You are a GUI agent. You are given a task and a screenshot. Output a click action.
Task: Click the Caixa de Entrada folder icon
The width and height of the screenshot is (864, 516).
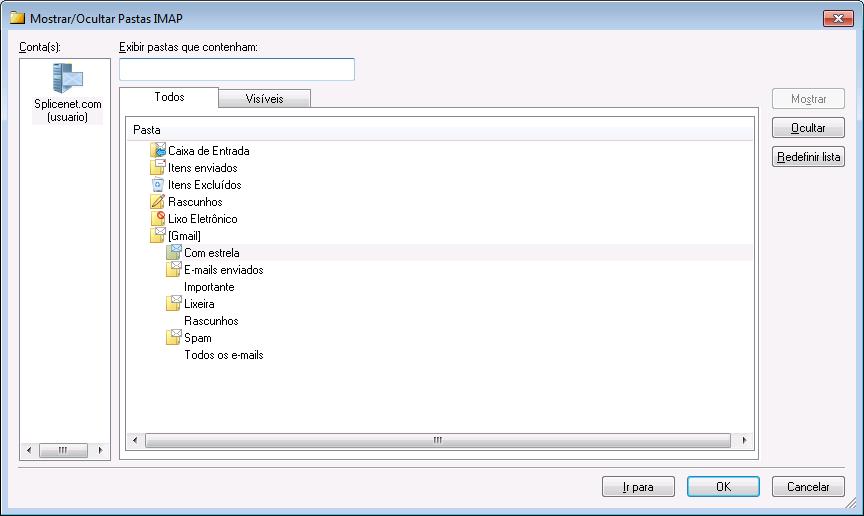coord(158,150)
